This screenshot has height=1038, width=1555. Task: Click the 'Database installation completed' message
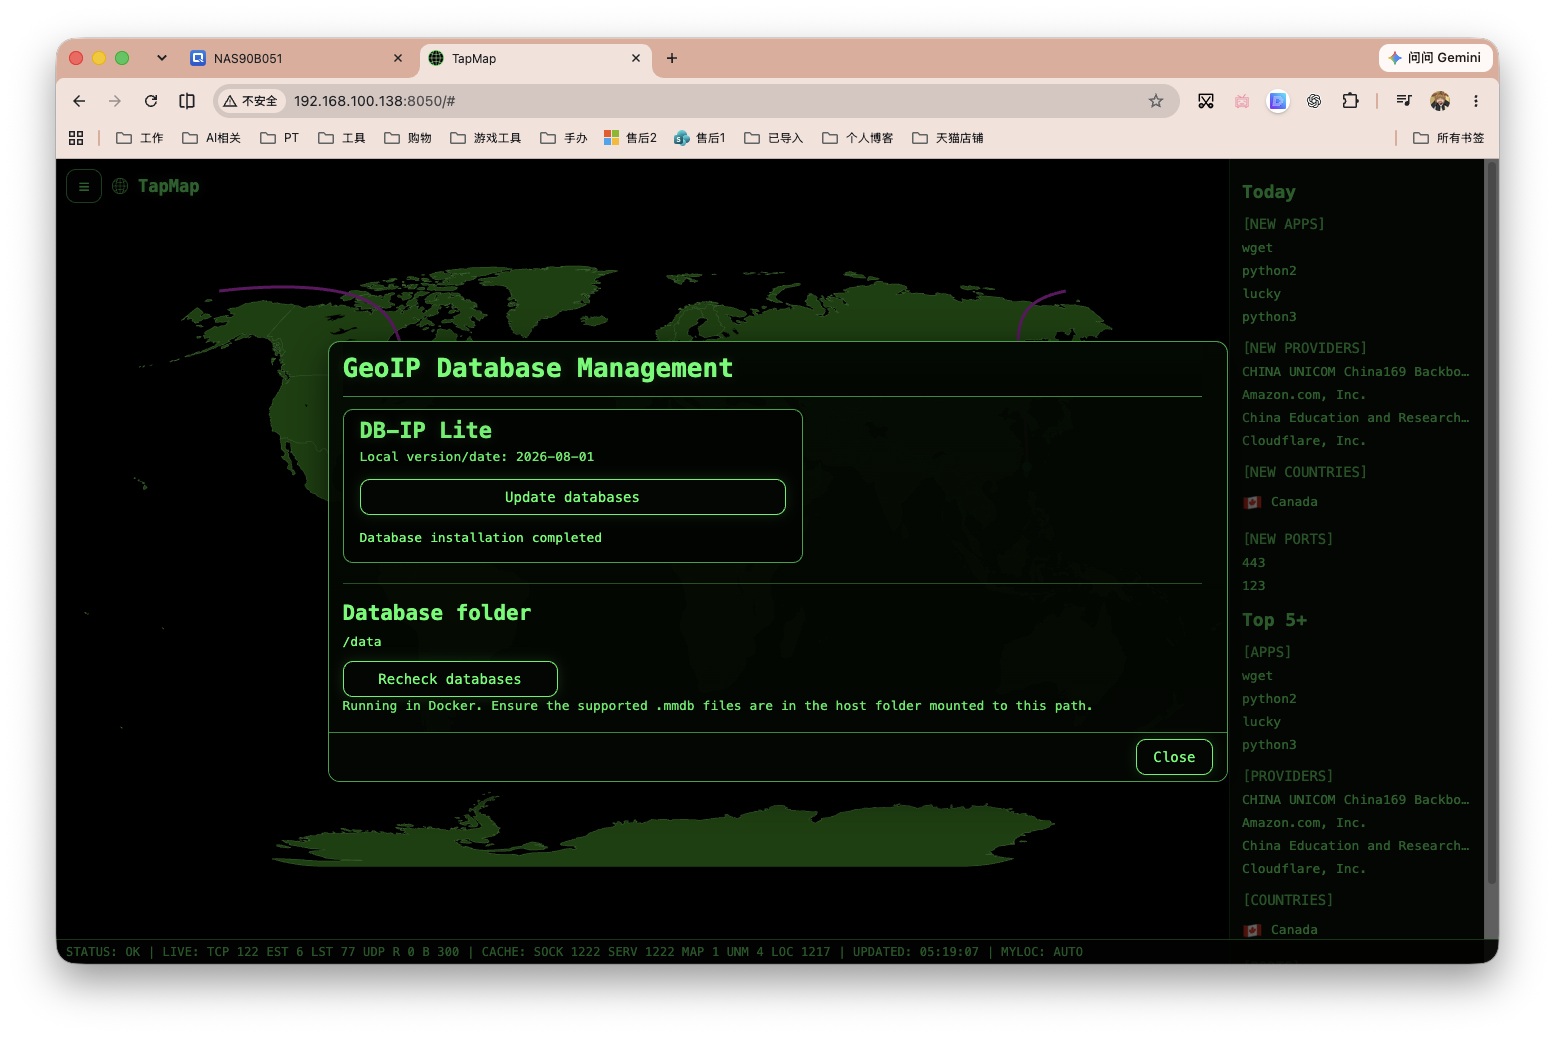[481, 538]
